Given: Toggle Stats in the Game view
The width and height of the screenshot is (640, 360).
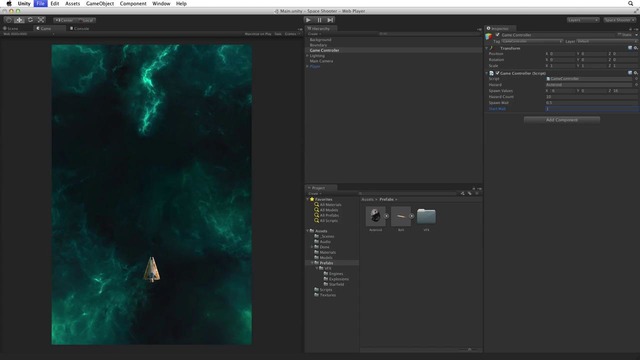Looking at the screenshot, I should click(x=278, y=34).
